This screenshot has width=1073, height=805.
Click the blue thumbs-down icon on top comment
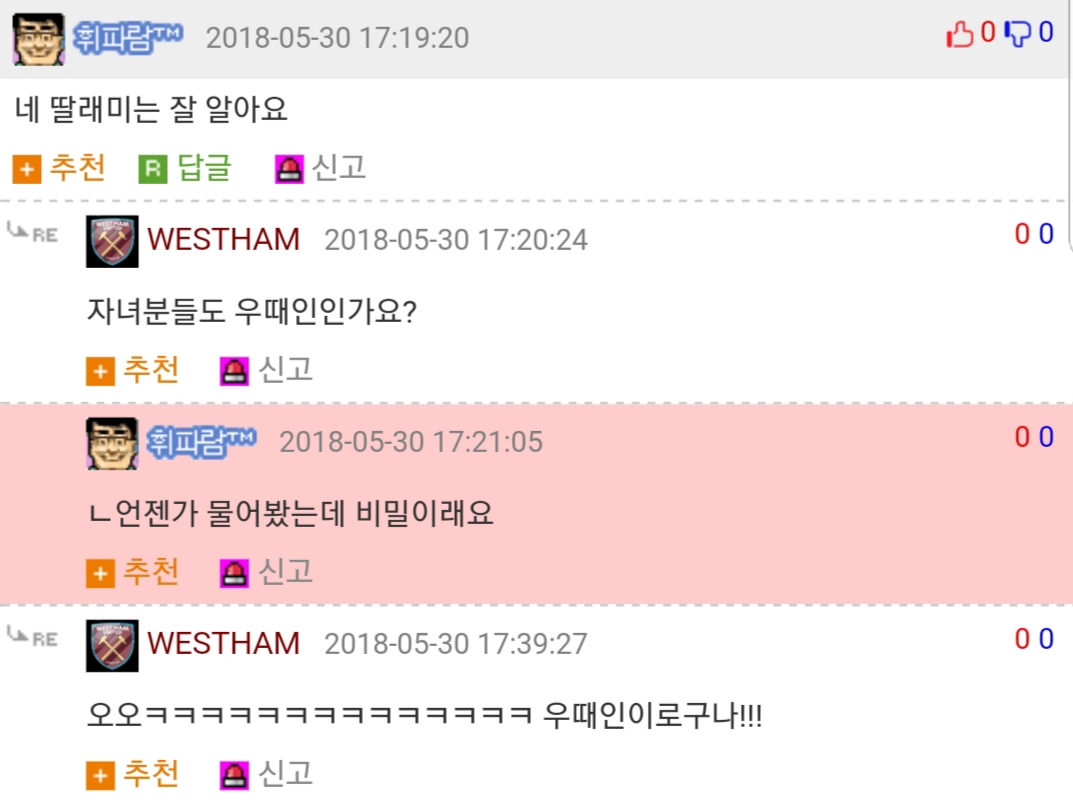coord(1018,33)
